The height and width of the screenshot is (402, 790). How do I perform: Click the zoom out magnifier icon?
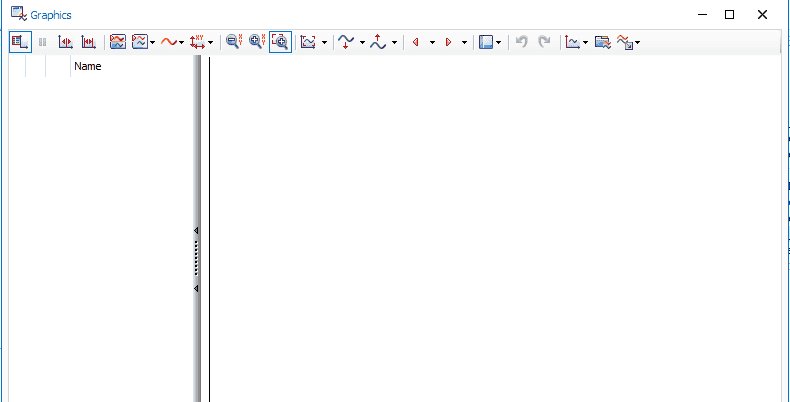point(234,42)
